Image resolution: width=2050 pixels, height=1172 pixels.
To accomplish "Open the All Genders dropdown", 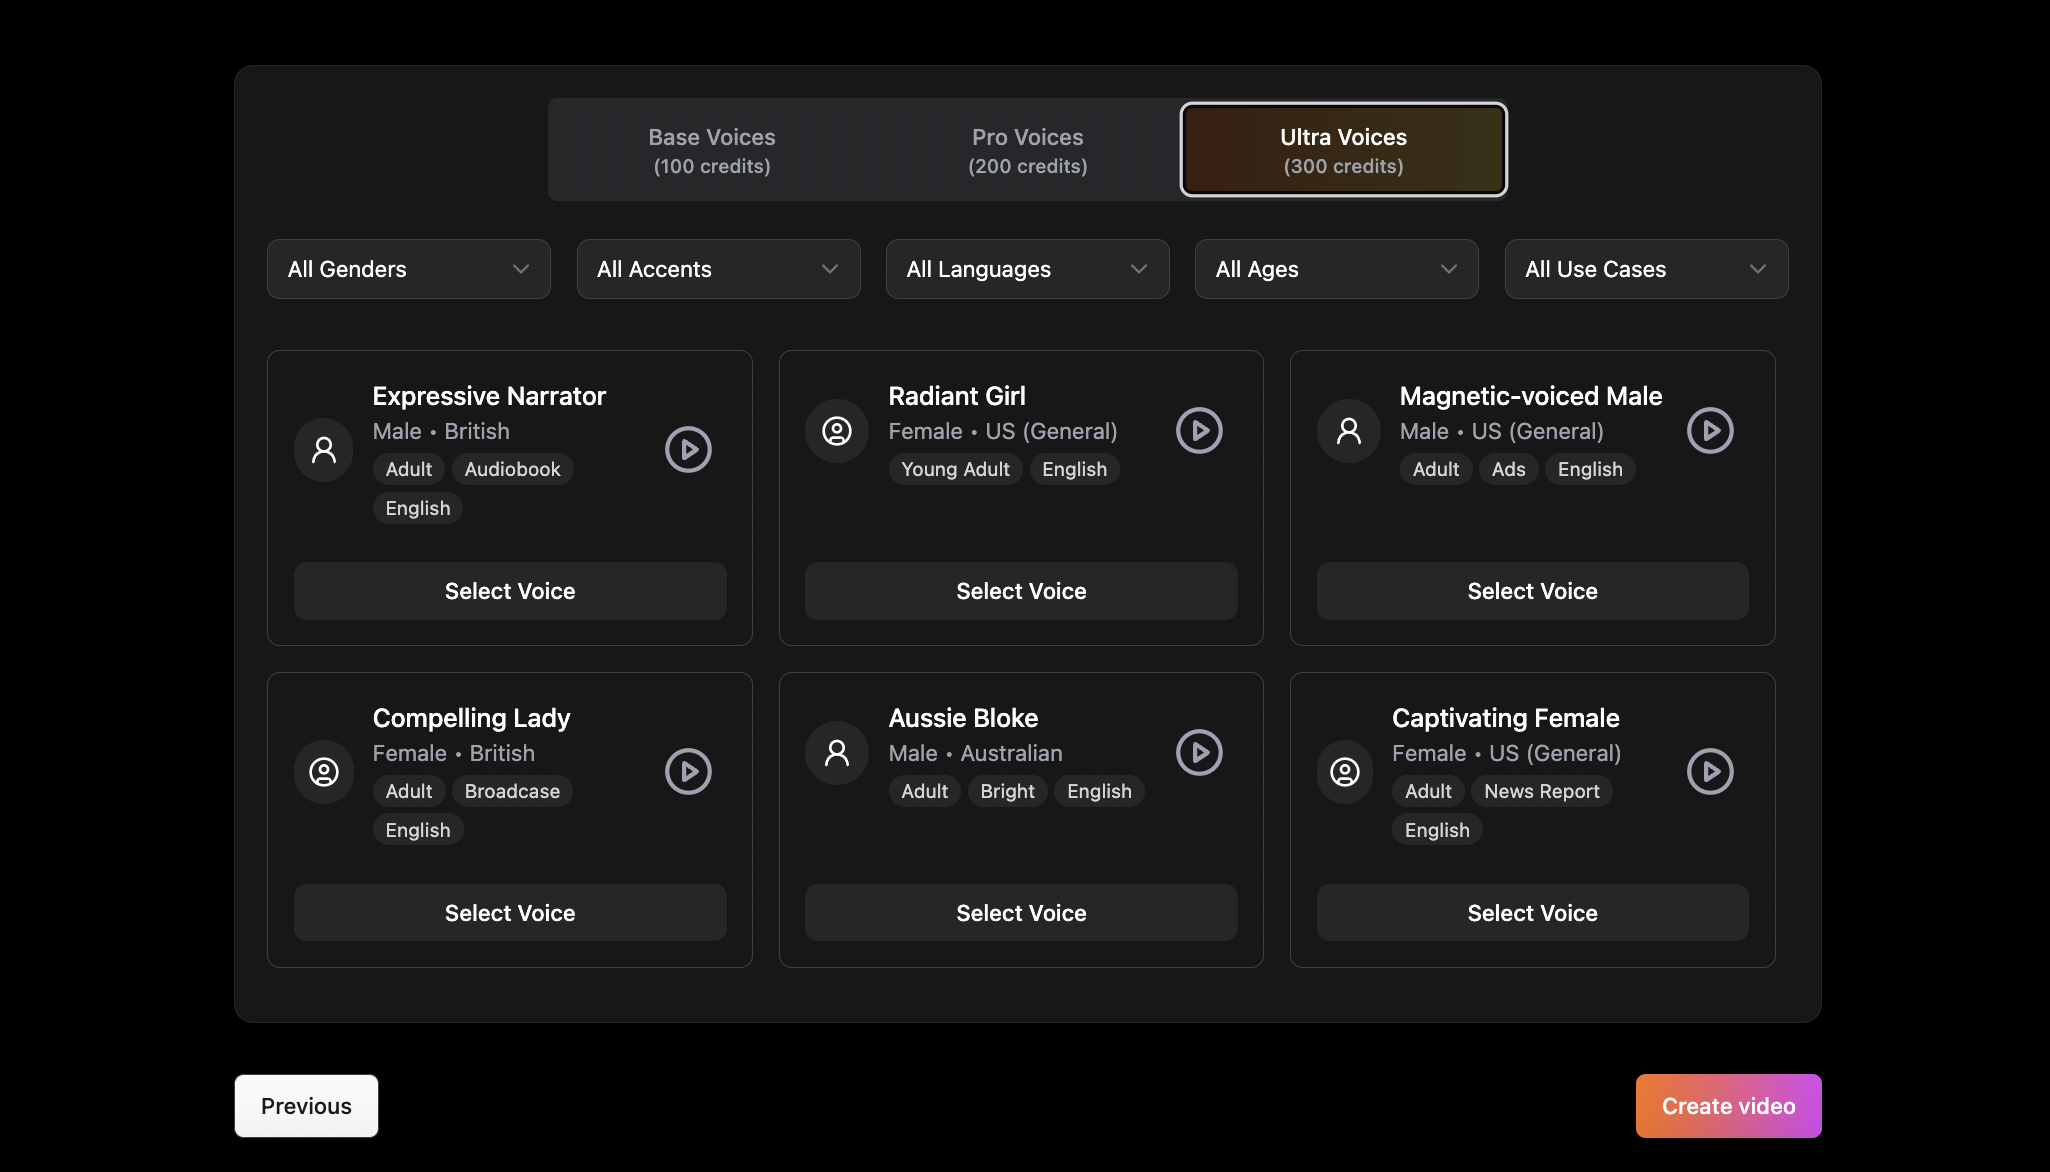I will coord(408,268).
